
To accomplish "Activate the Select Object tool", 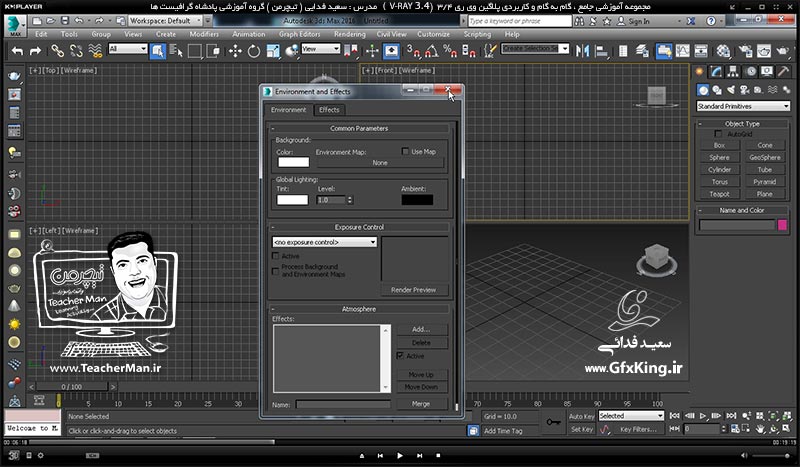I will 158,51.
